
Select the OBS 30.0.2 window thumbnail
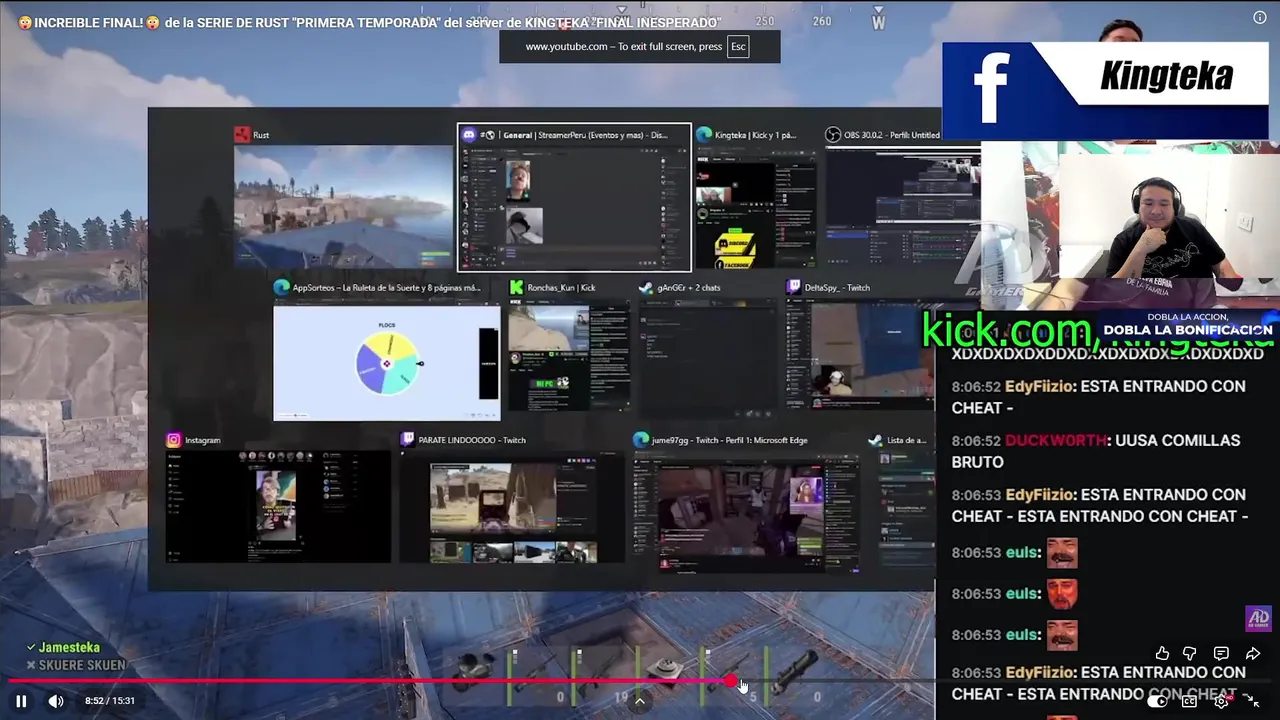[x=903, y=207]
